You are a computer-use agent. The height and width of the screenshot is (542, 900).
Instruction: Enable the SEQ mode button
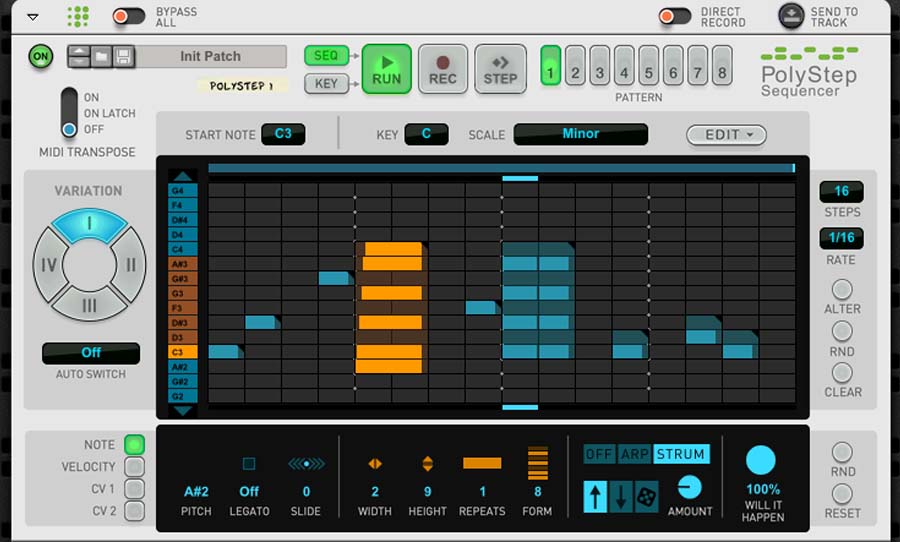point(326,56)
